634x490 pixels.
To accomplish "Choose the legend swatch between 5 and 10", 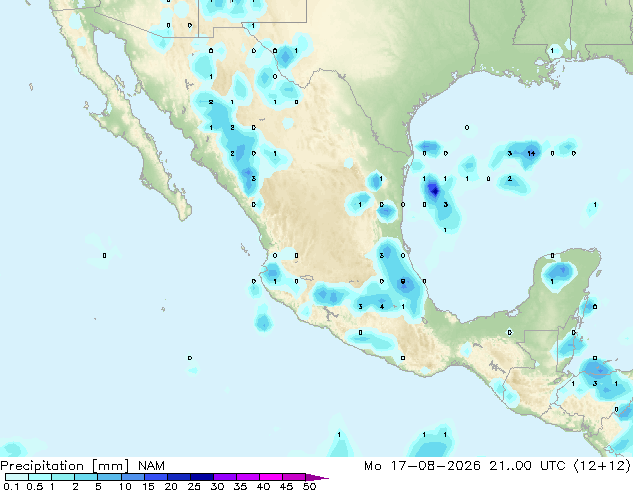I will [x=110, y=477].
